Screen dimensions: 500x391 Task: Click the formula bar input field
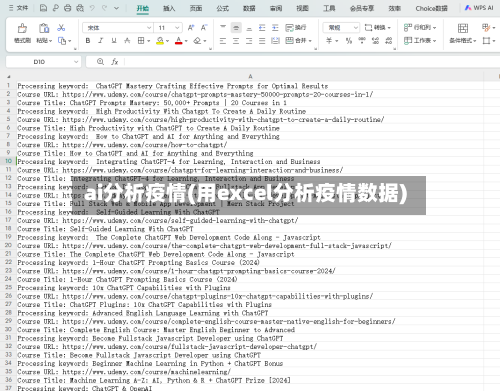(x=312, y=62)
